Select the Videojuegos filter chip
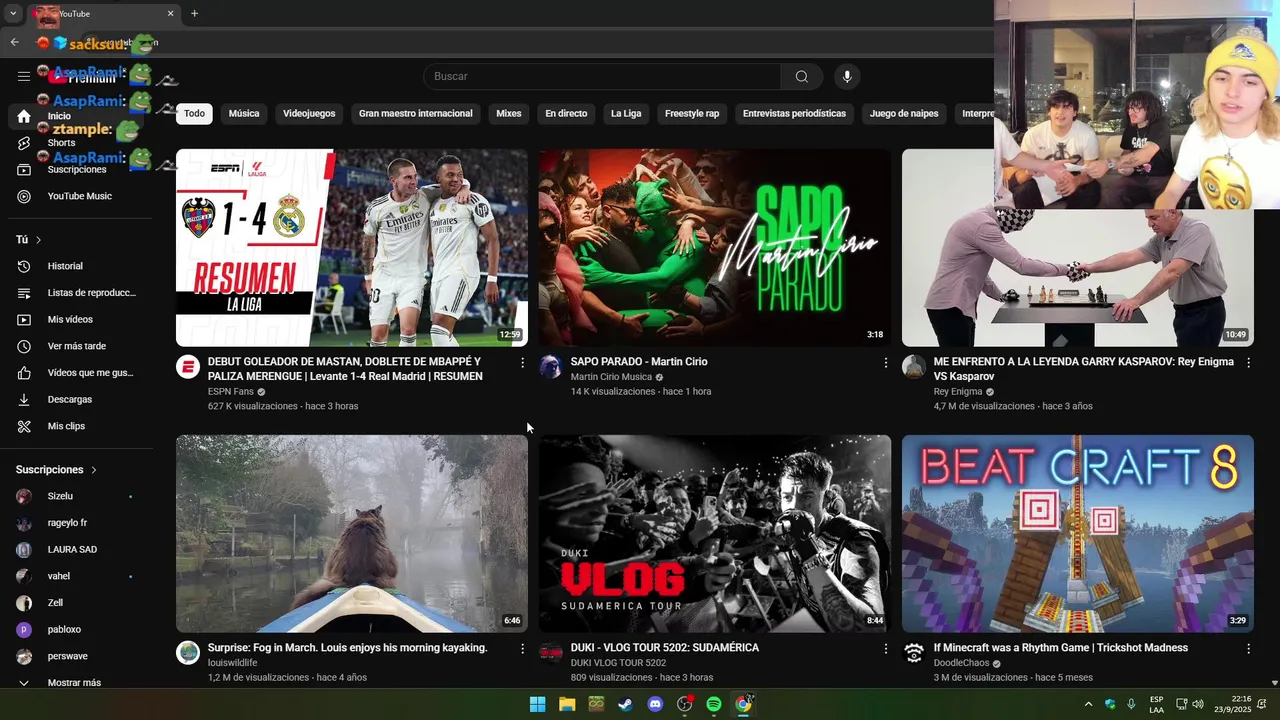 pos(309,114)
